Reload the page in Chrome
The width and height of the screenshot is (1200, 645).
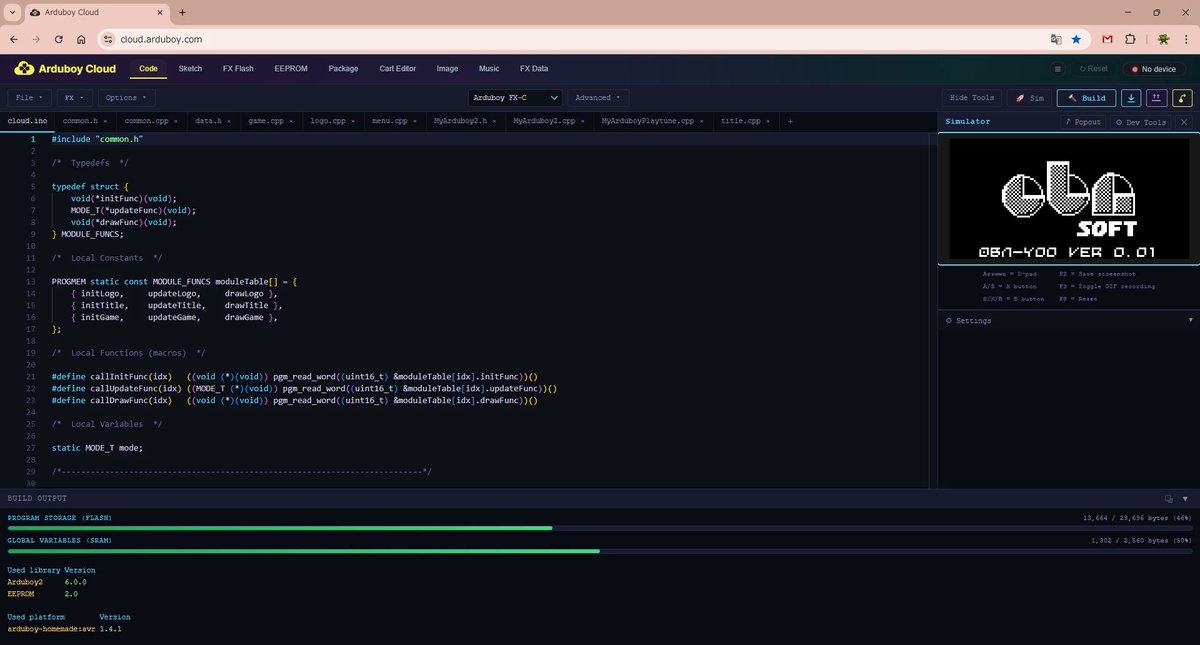tap(59, 39)
